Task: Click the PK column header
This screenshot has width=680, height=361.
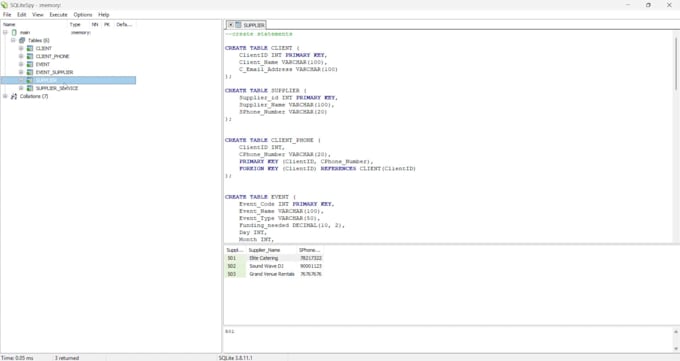Action: [x=107, y=24]
